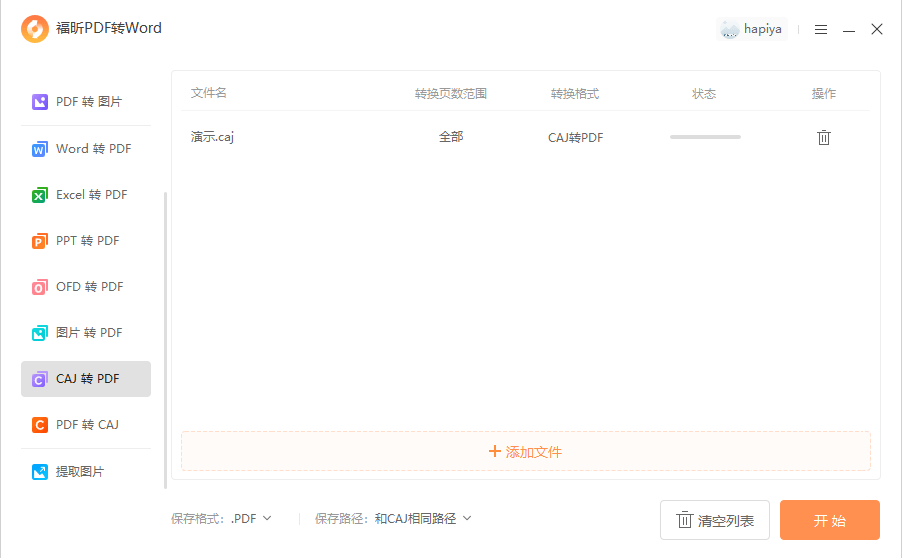The image size is (902, 558).
Task: Click the 转换格式 column header
Action: coord(575,94)
